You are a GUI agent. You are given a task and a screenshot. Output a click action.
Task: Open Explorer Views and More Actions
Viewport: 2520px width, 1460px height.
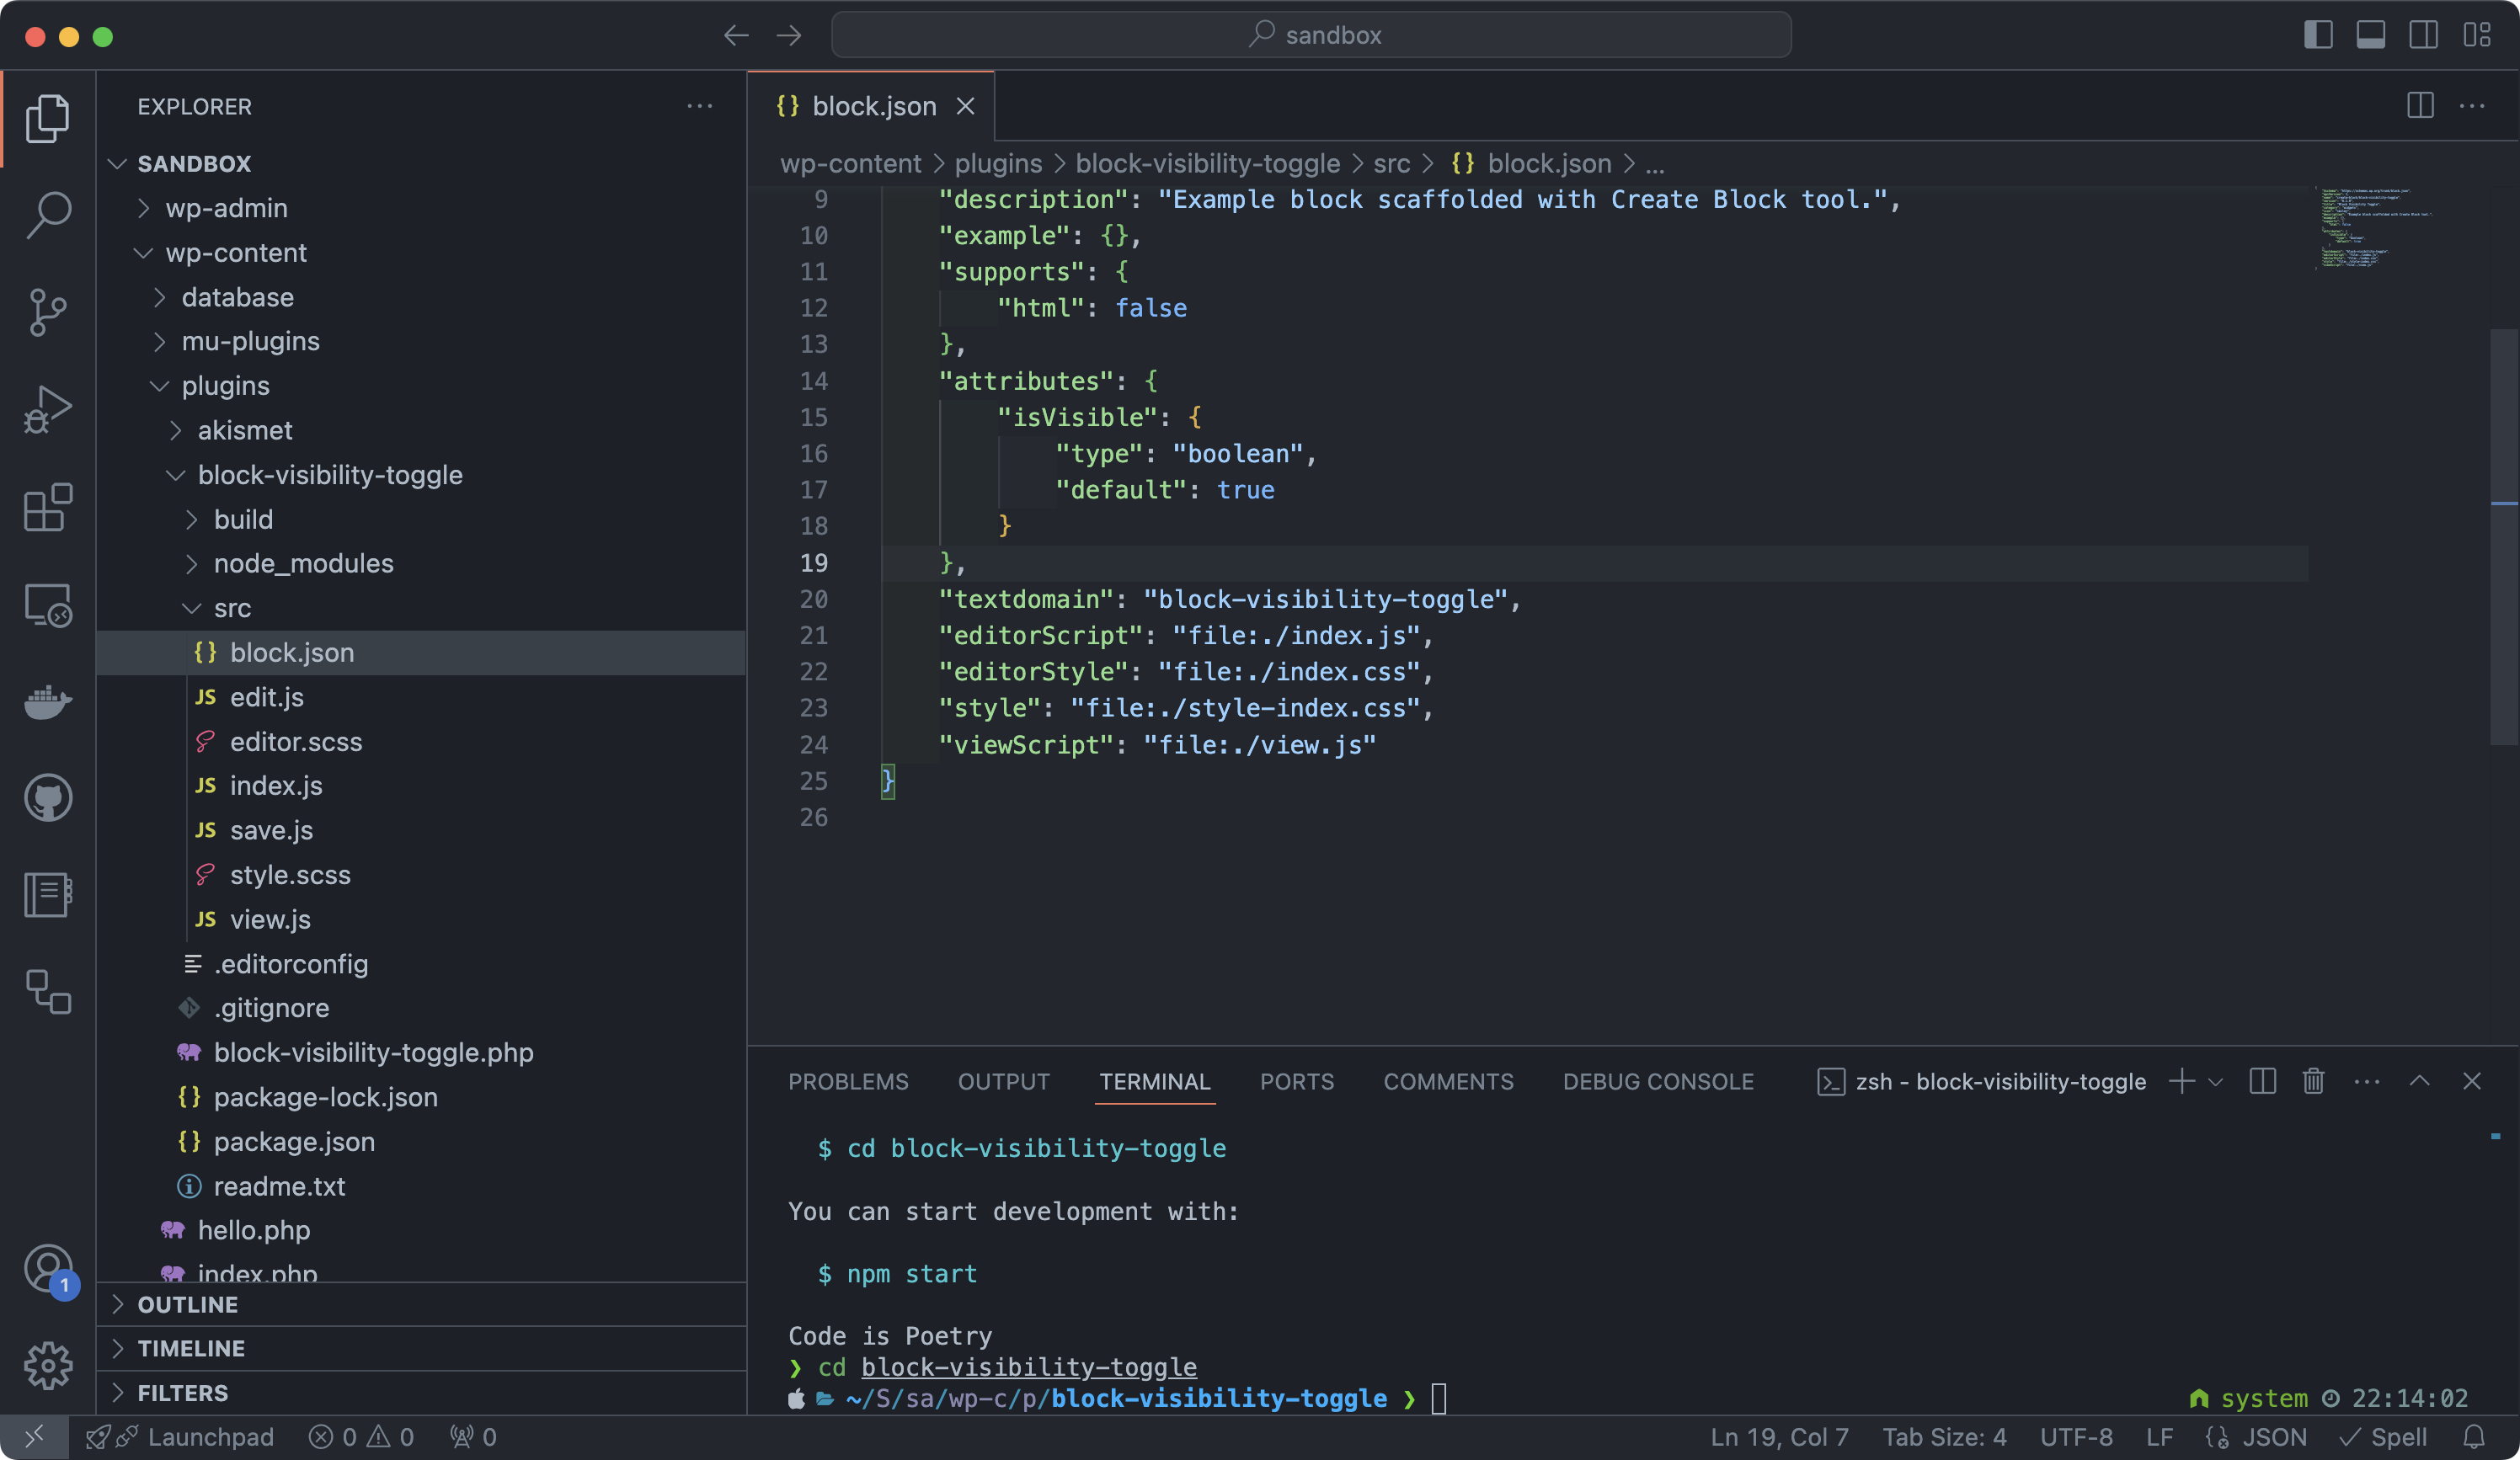tap(700, 106)
